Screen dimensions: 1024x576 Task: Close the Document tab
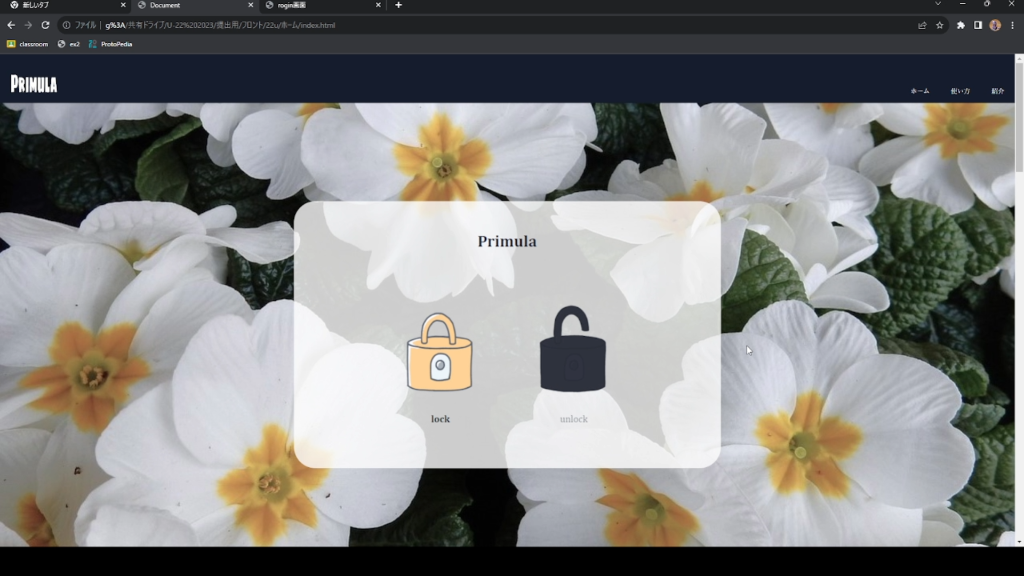click(x=251, y=5)
